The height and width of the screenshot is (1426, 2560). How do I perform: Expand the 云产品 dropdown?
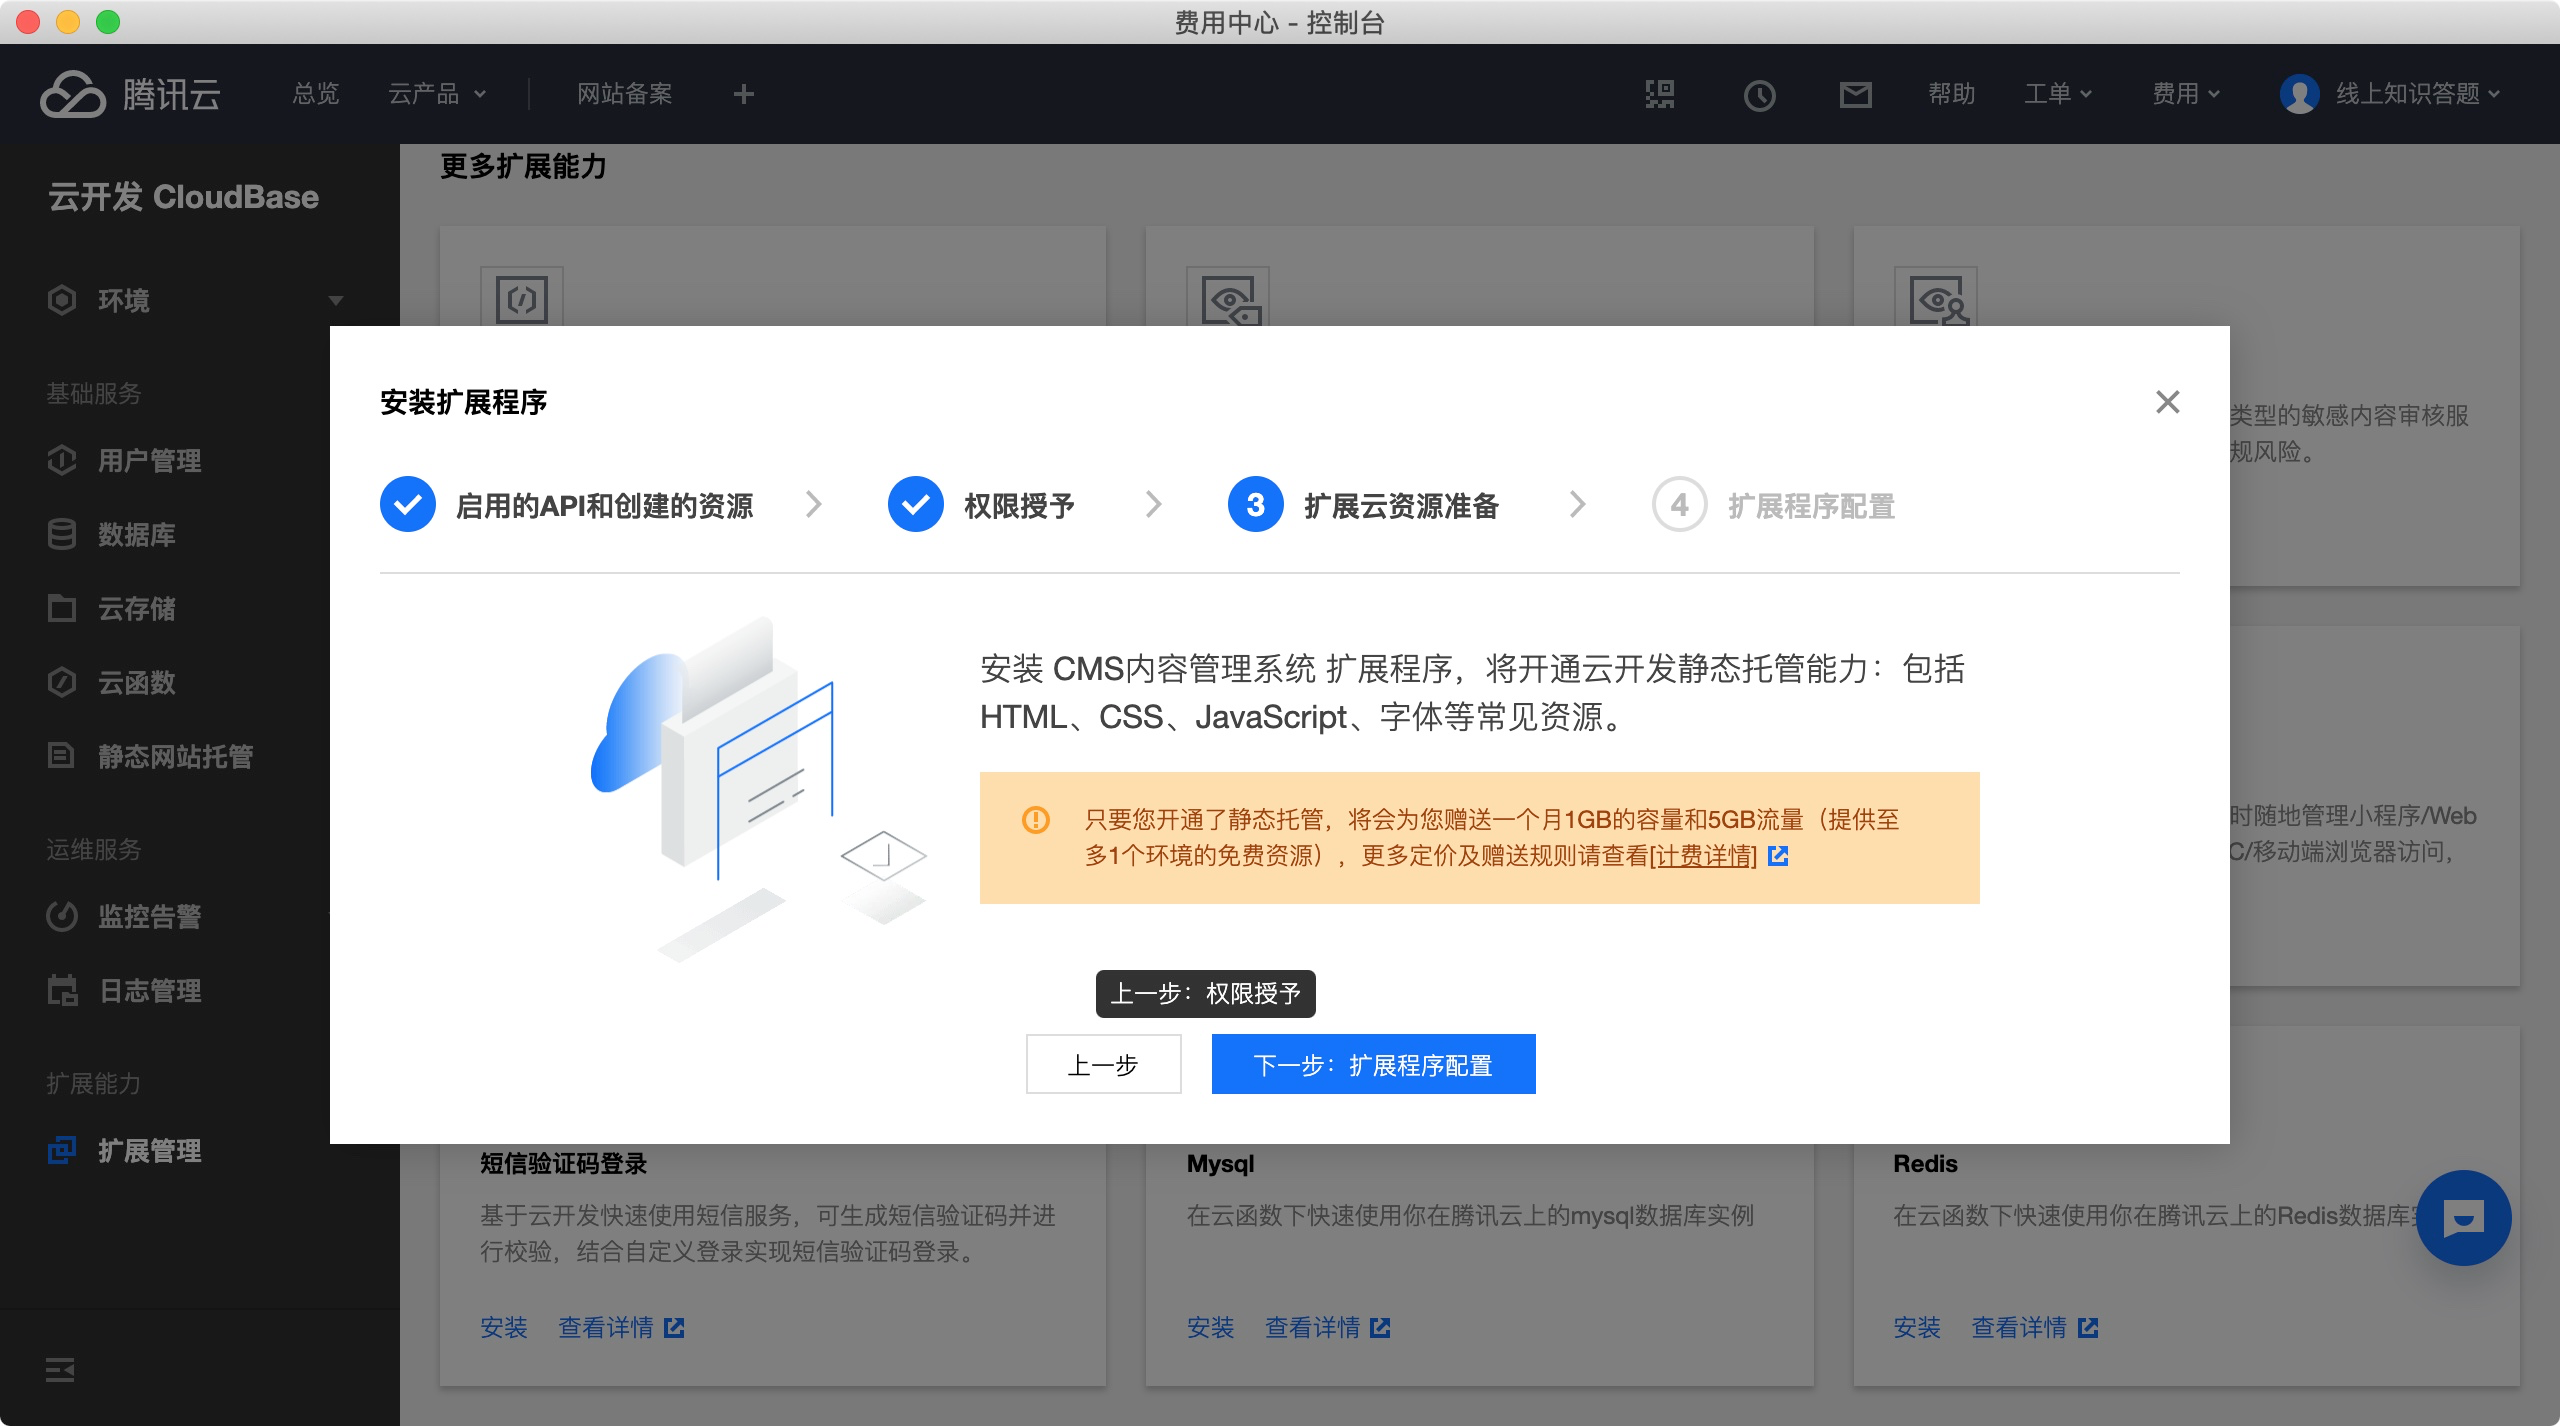click(436, 94)
